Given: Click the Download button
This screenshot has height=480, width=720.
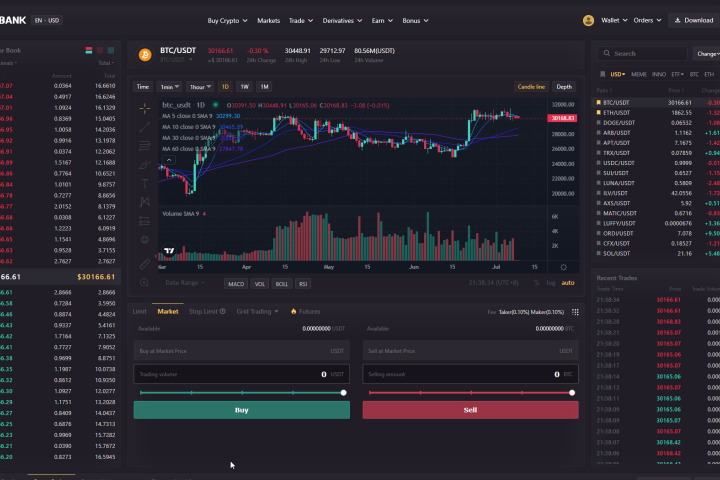Looking at the screenshot, I should [693, 20].
